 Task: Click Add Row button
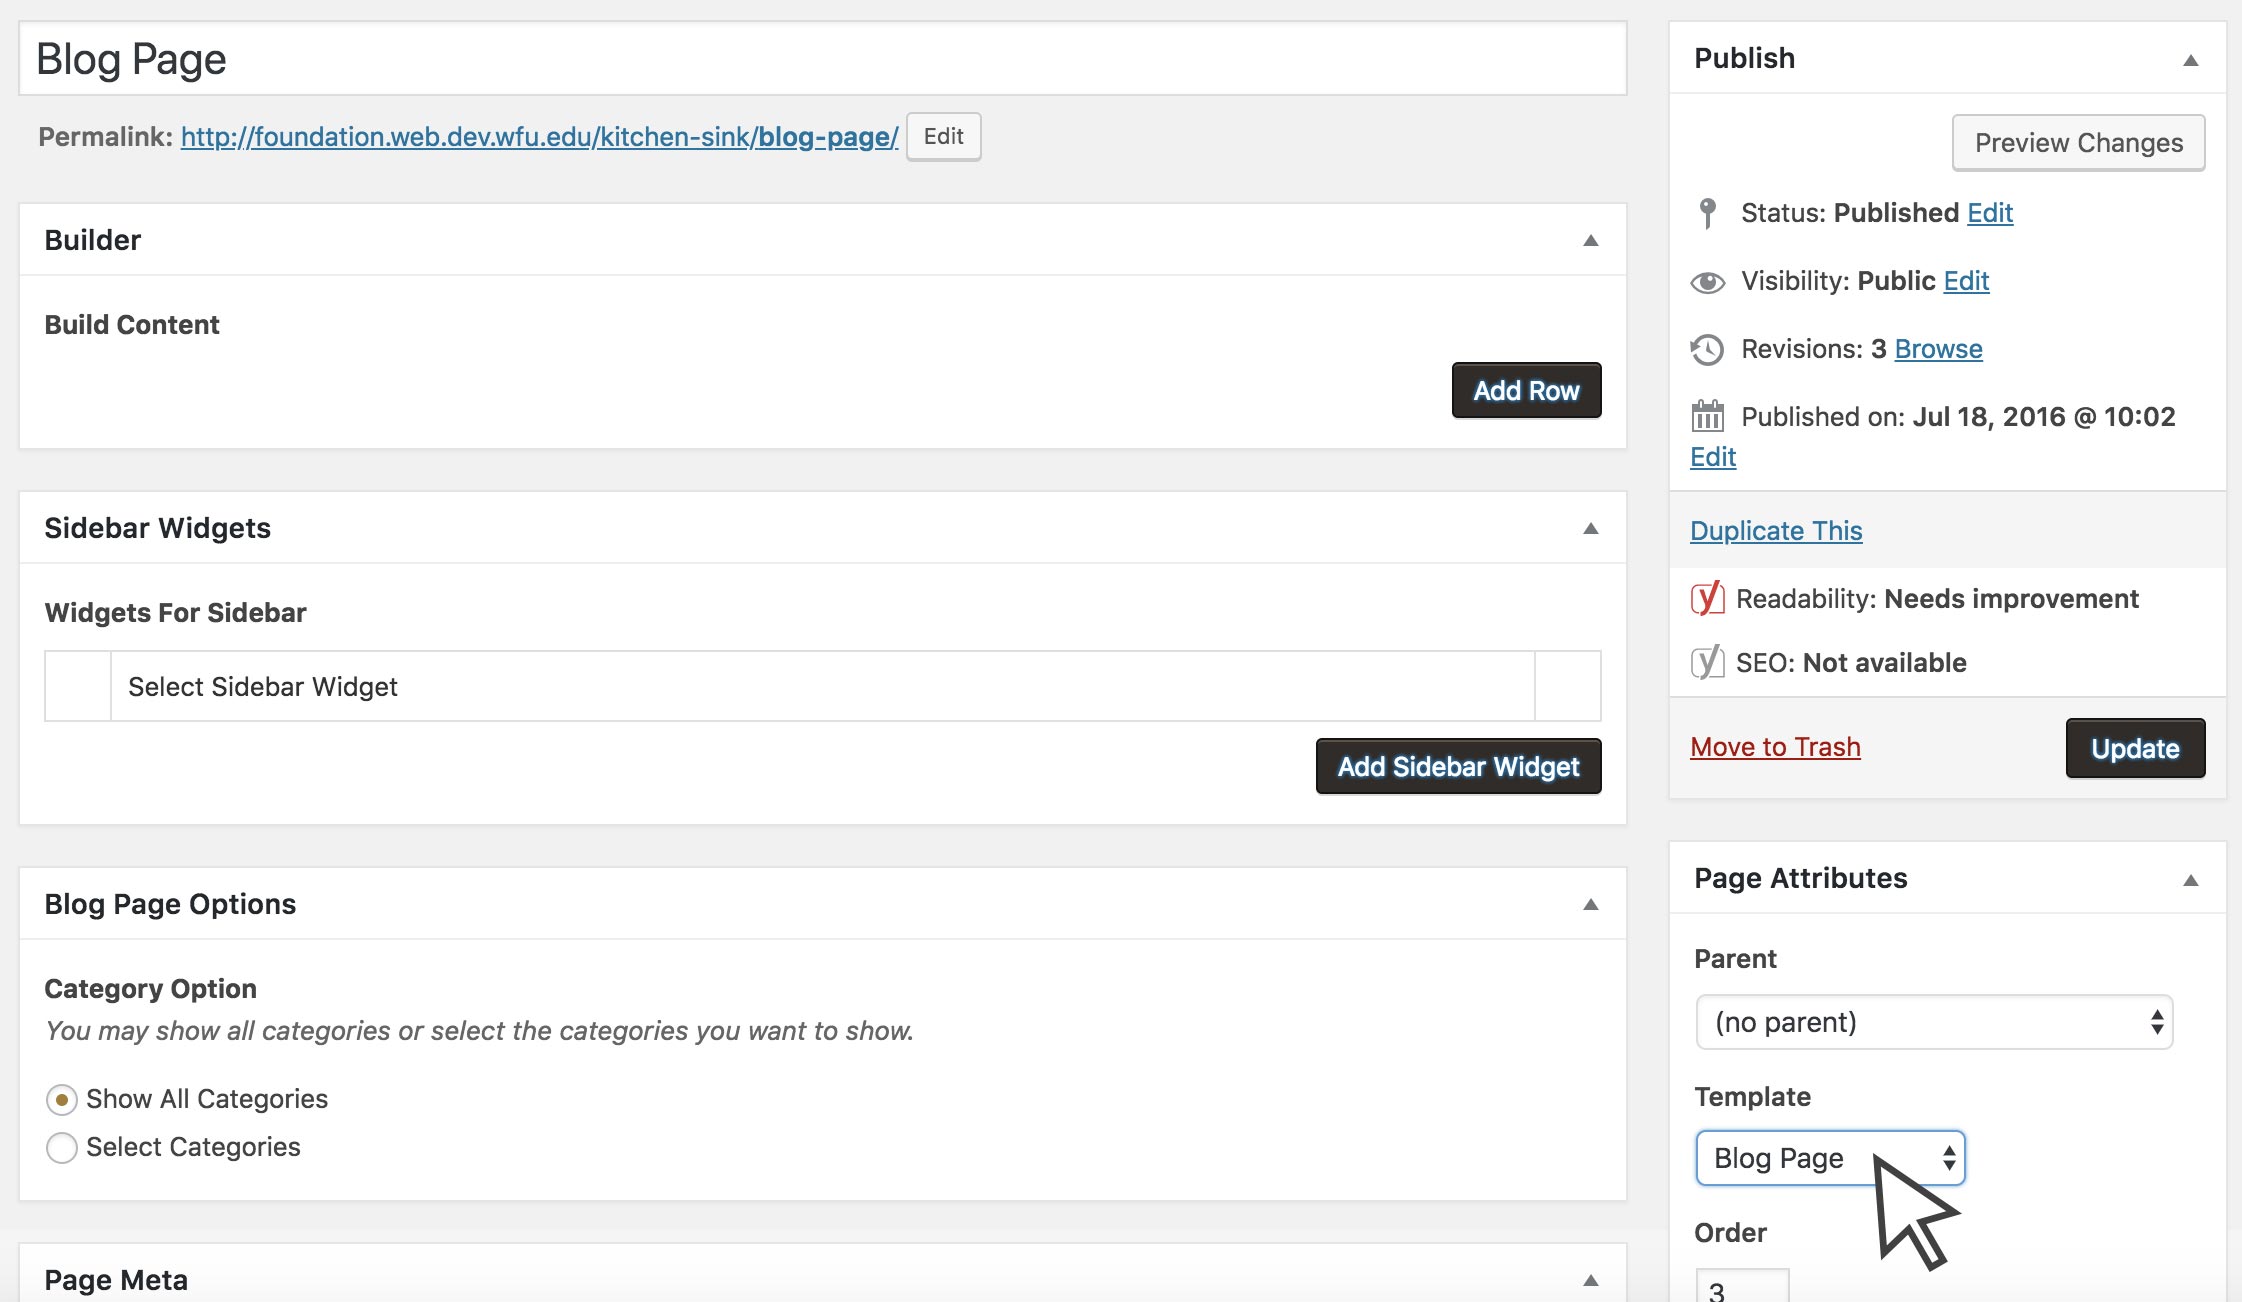tap(1526, 390)
